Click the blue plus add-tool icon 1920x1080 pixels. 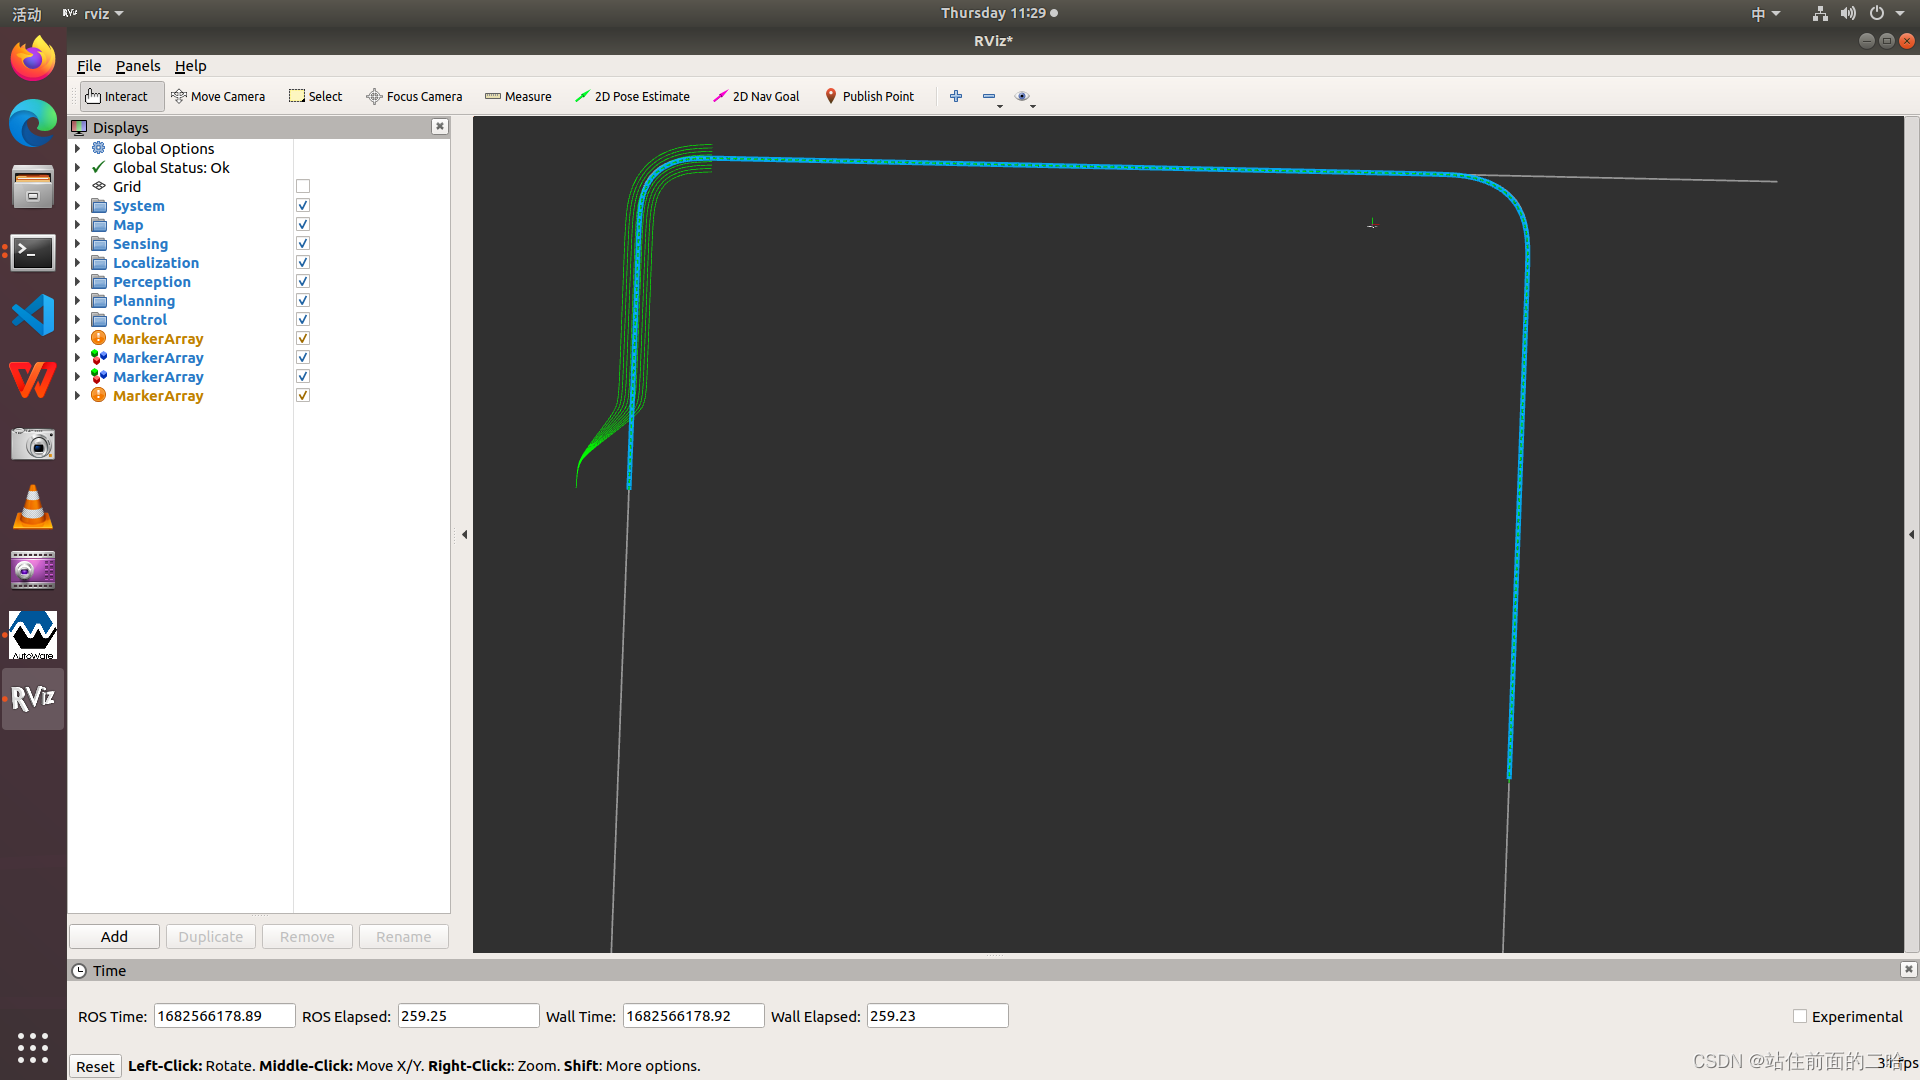[x=956, y=96]
